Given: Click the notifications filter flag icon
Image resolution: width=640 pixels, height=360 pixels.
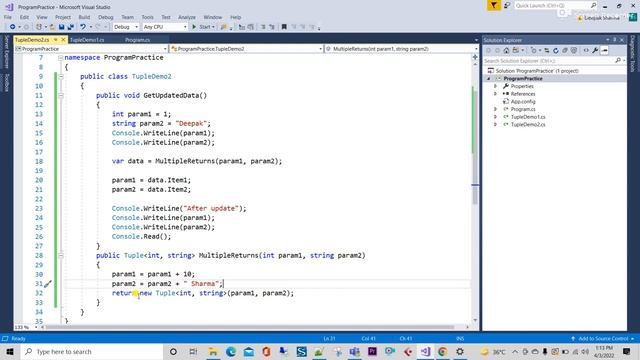Looking at the screenshot, I should coord(493,5).
